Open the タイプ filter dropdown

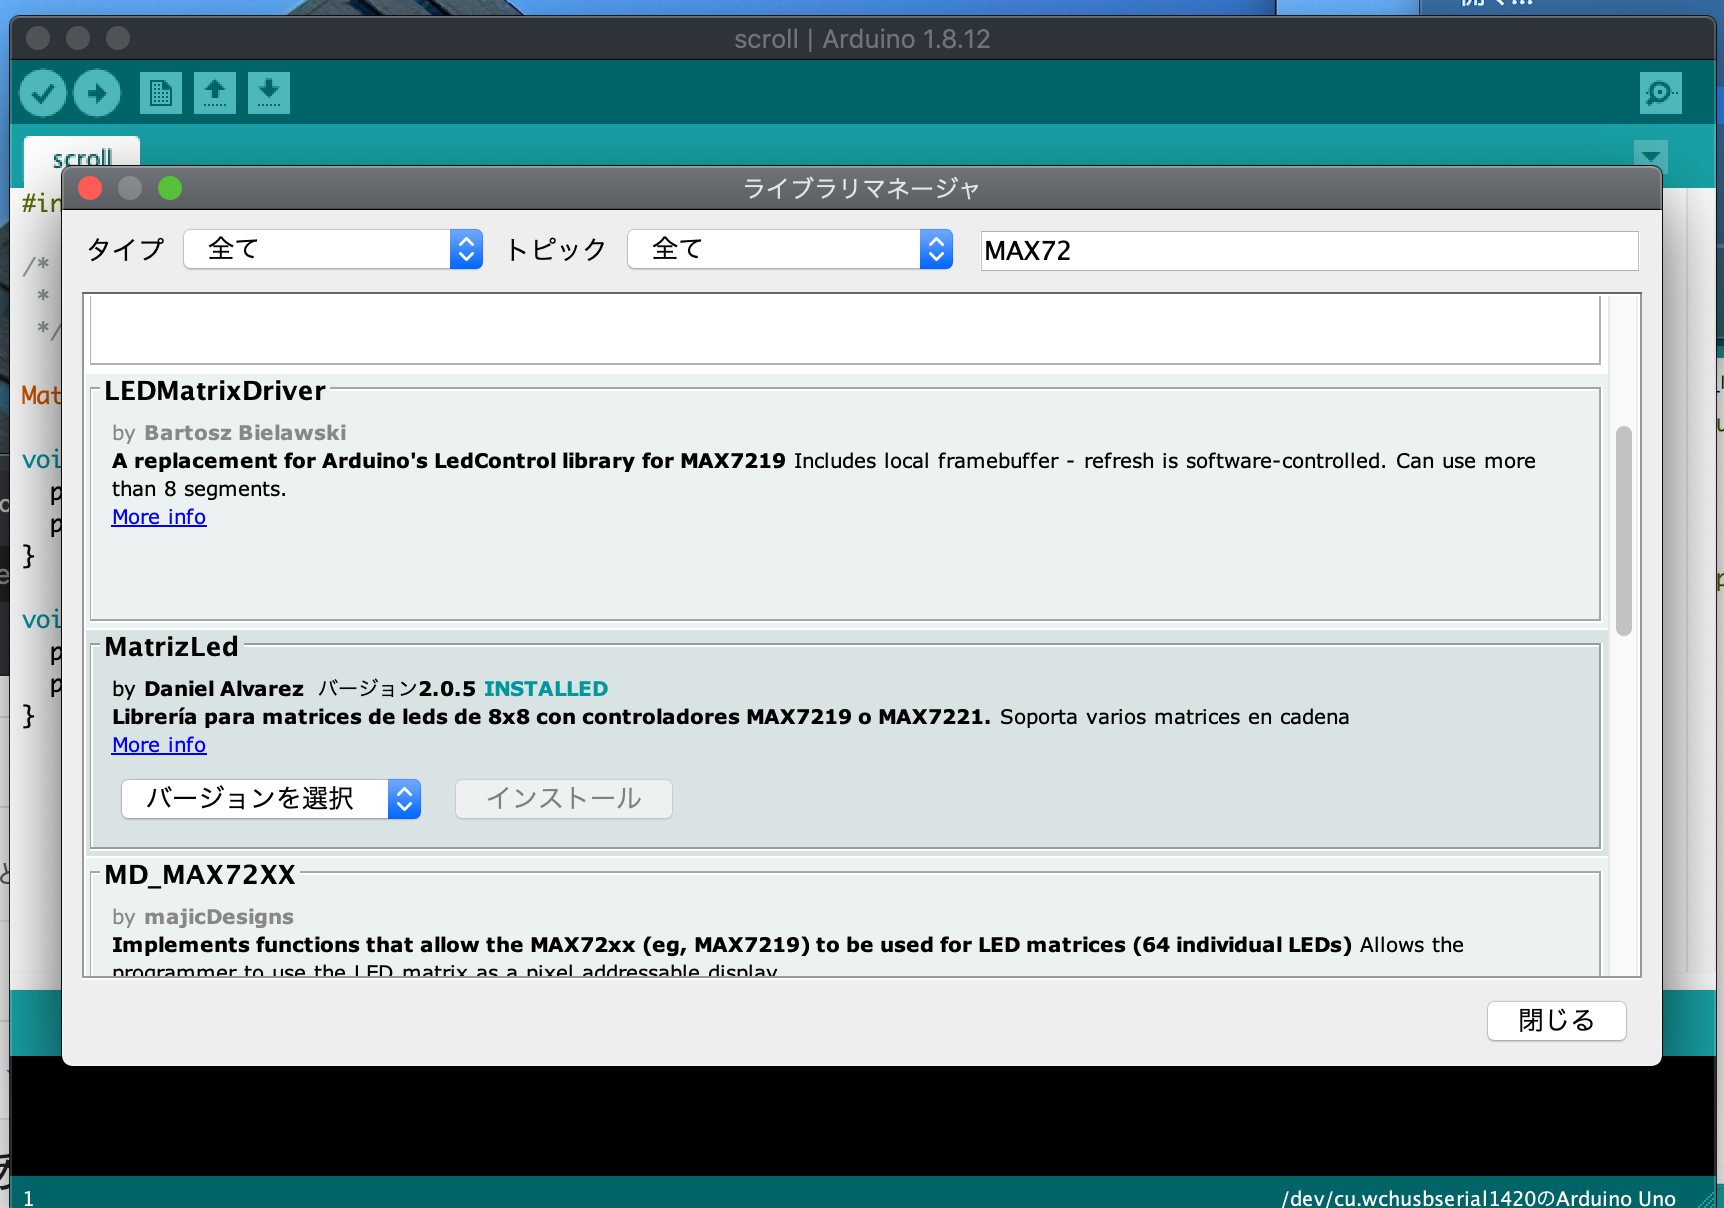[333, 249]
